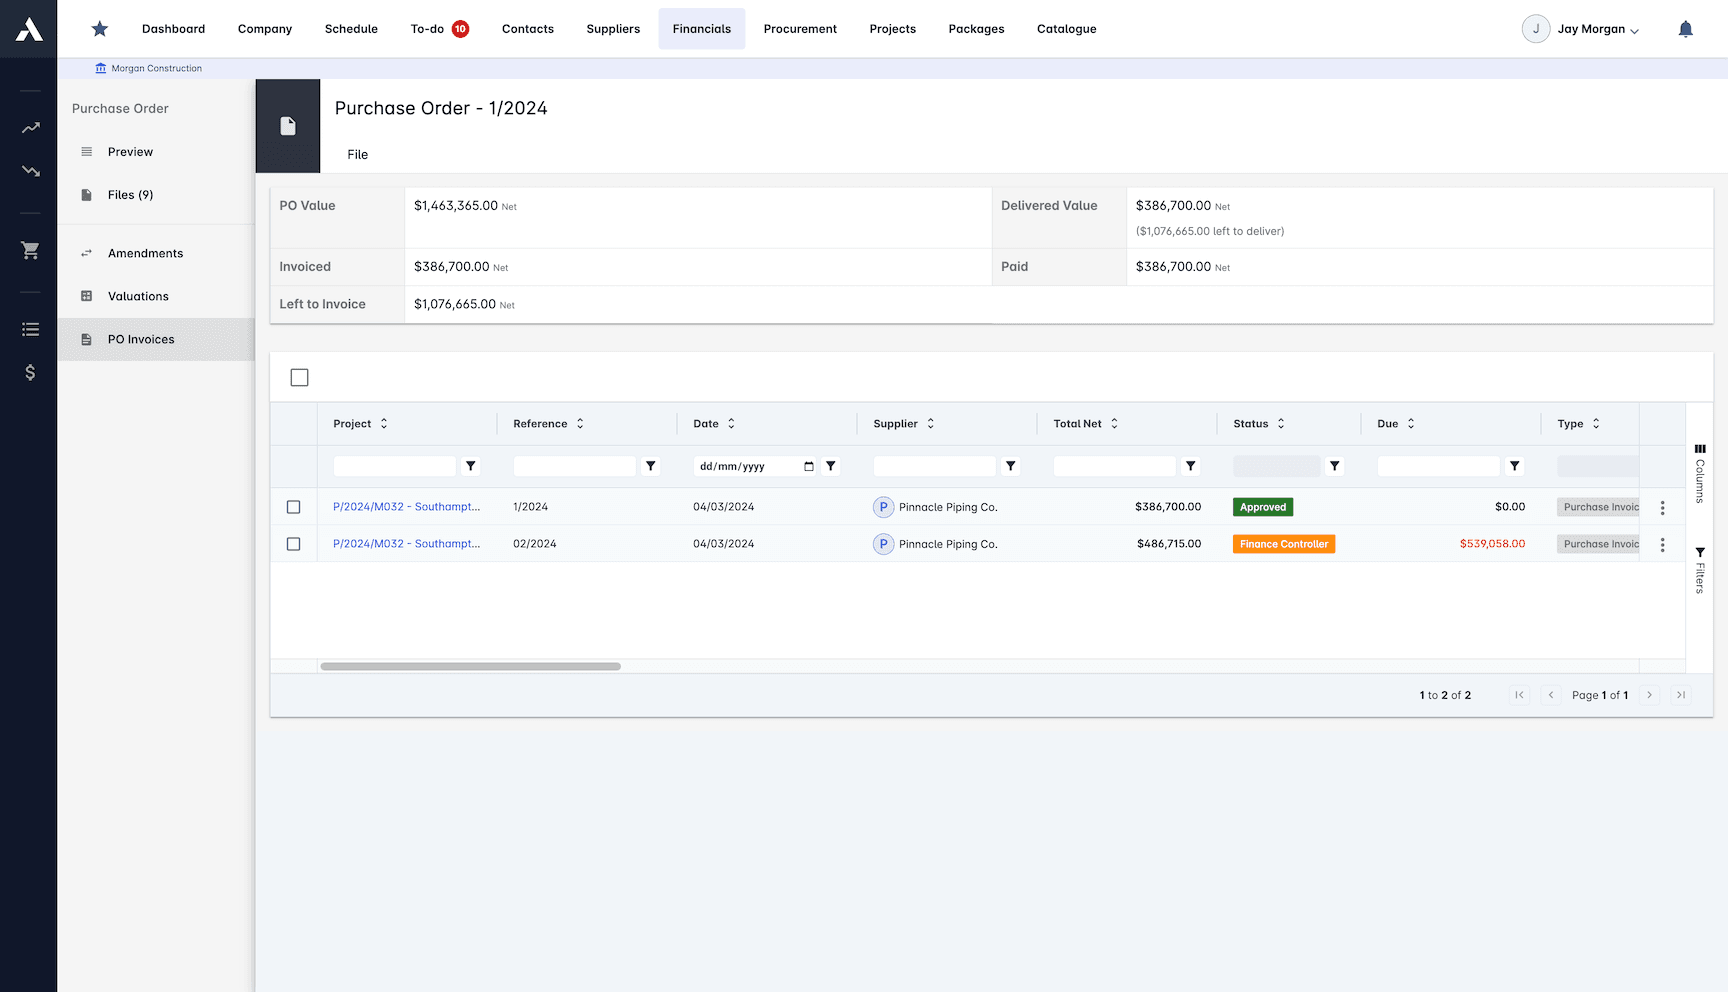
Task: Open the notifications bell icon
Action: [1686, 28]
